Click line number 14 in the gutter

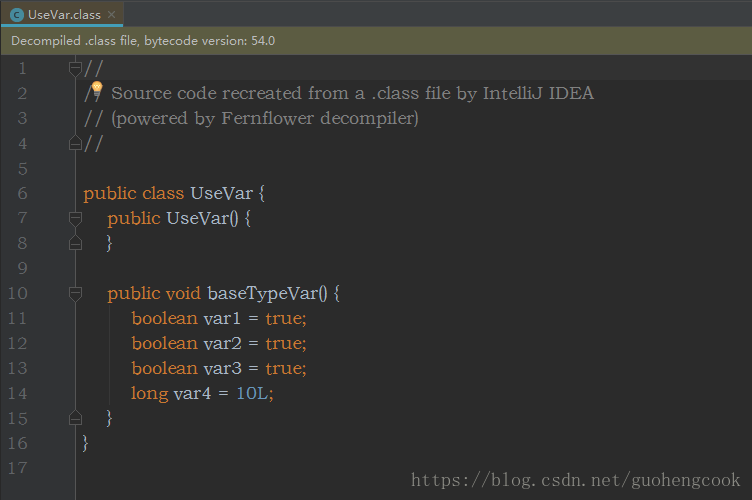pos(18,393)
